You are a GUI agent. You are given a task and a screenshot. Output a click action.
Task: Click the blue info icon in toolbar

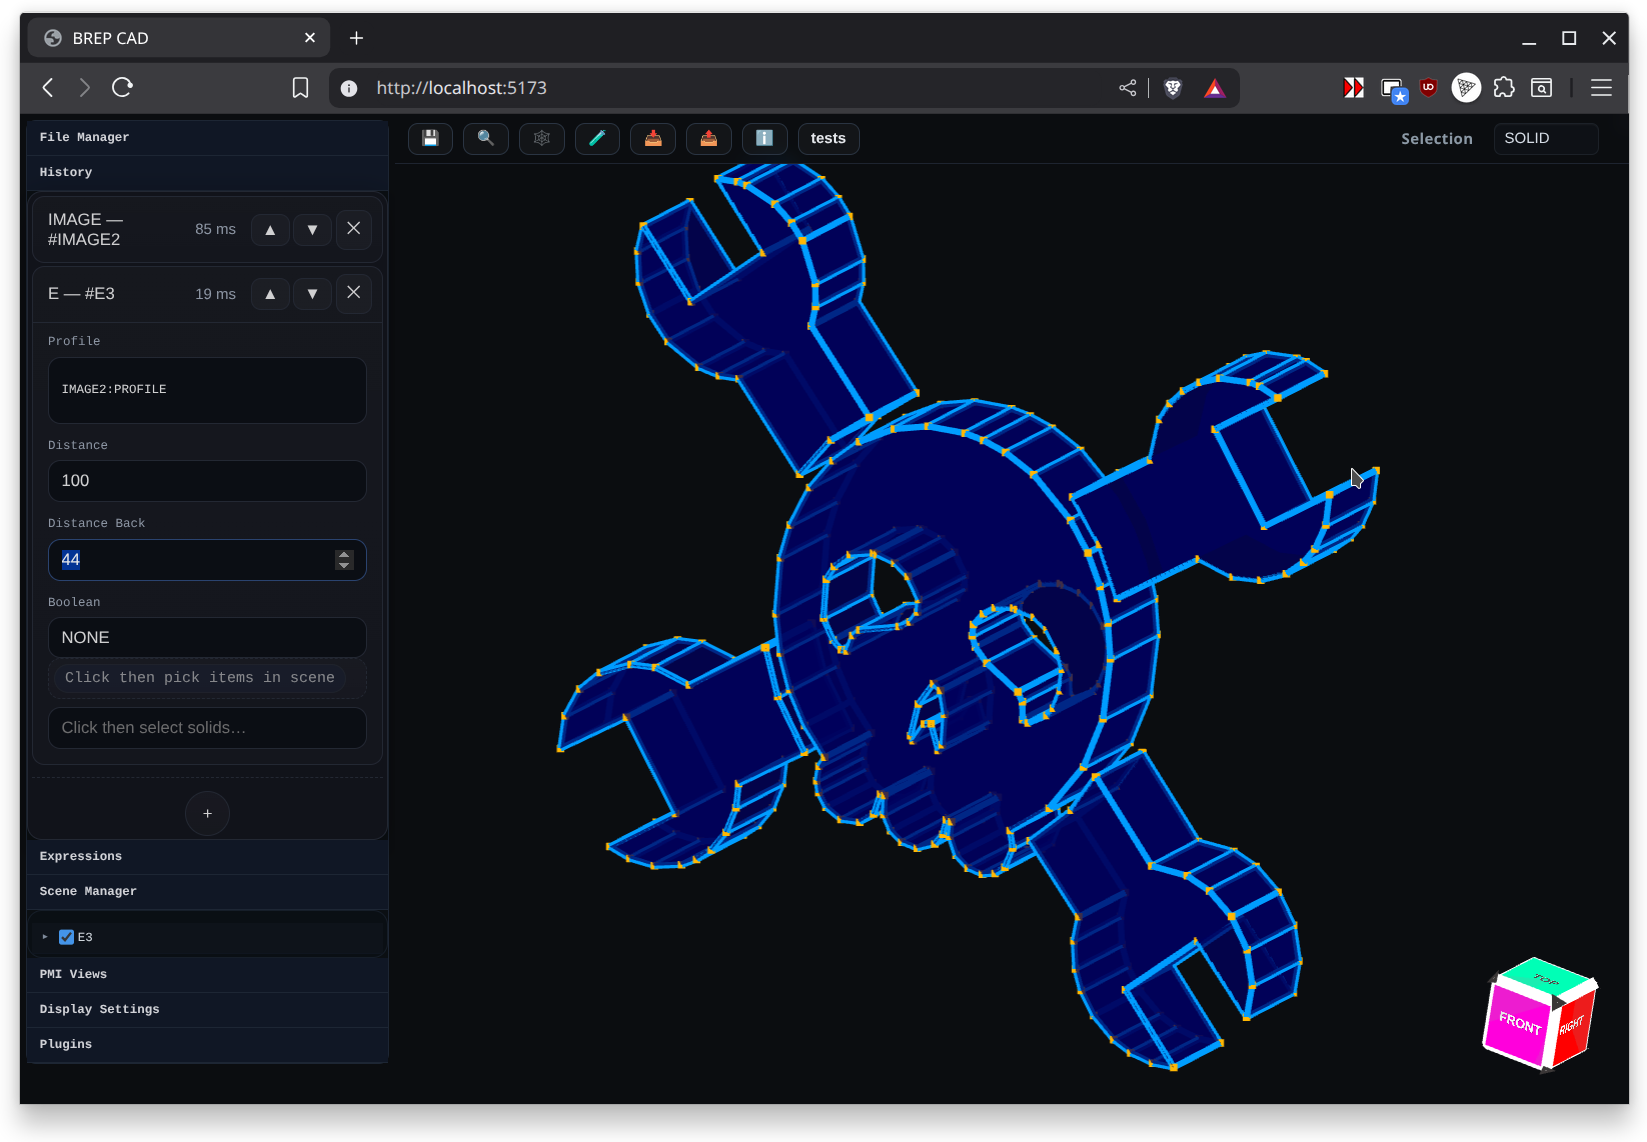coord(764,138)
